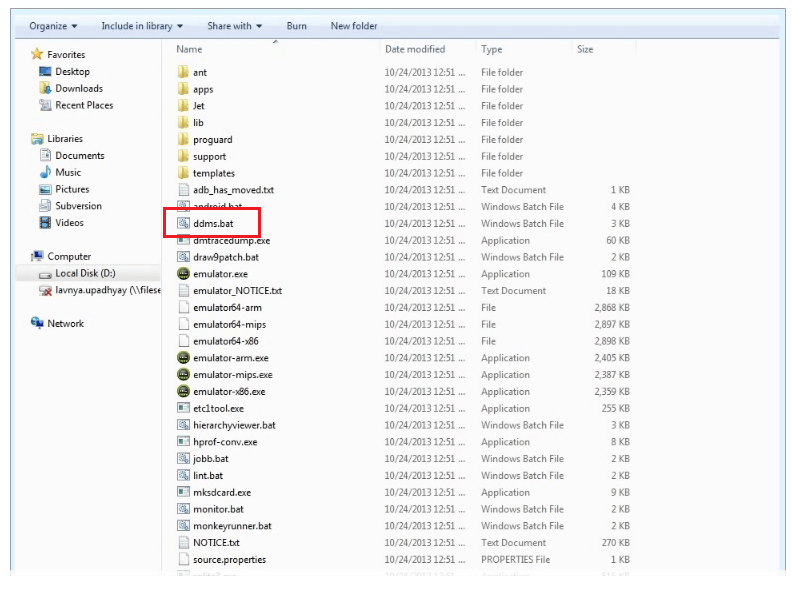
Task: Sort by the Type column header
Action: pos(491,49)
